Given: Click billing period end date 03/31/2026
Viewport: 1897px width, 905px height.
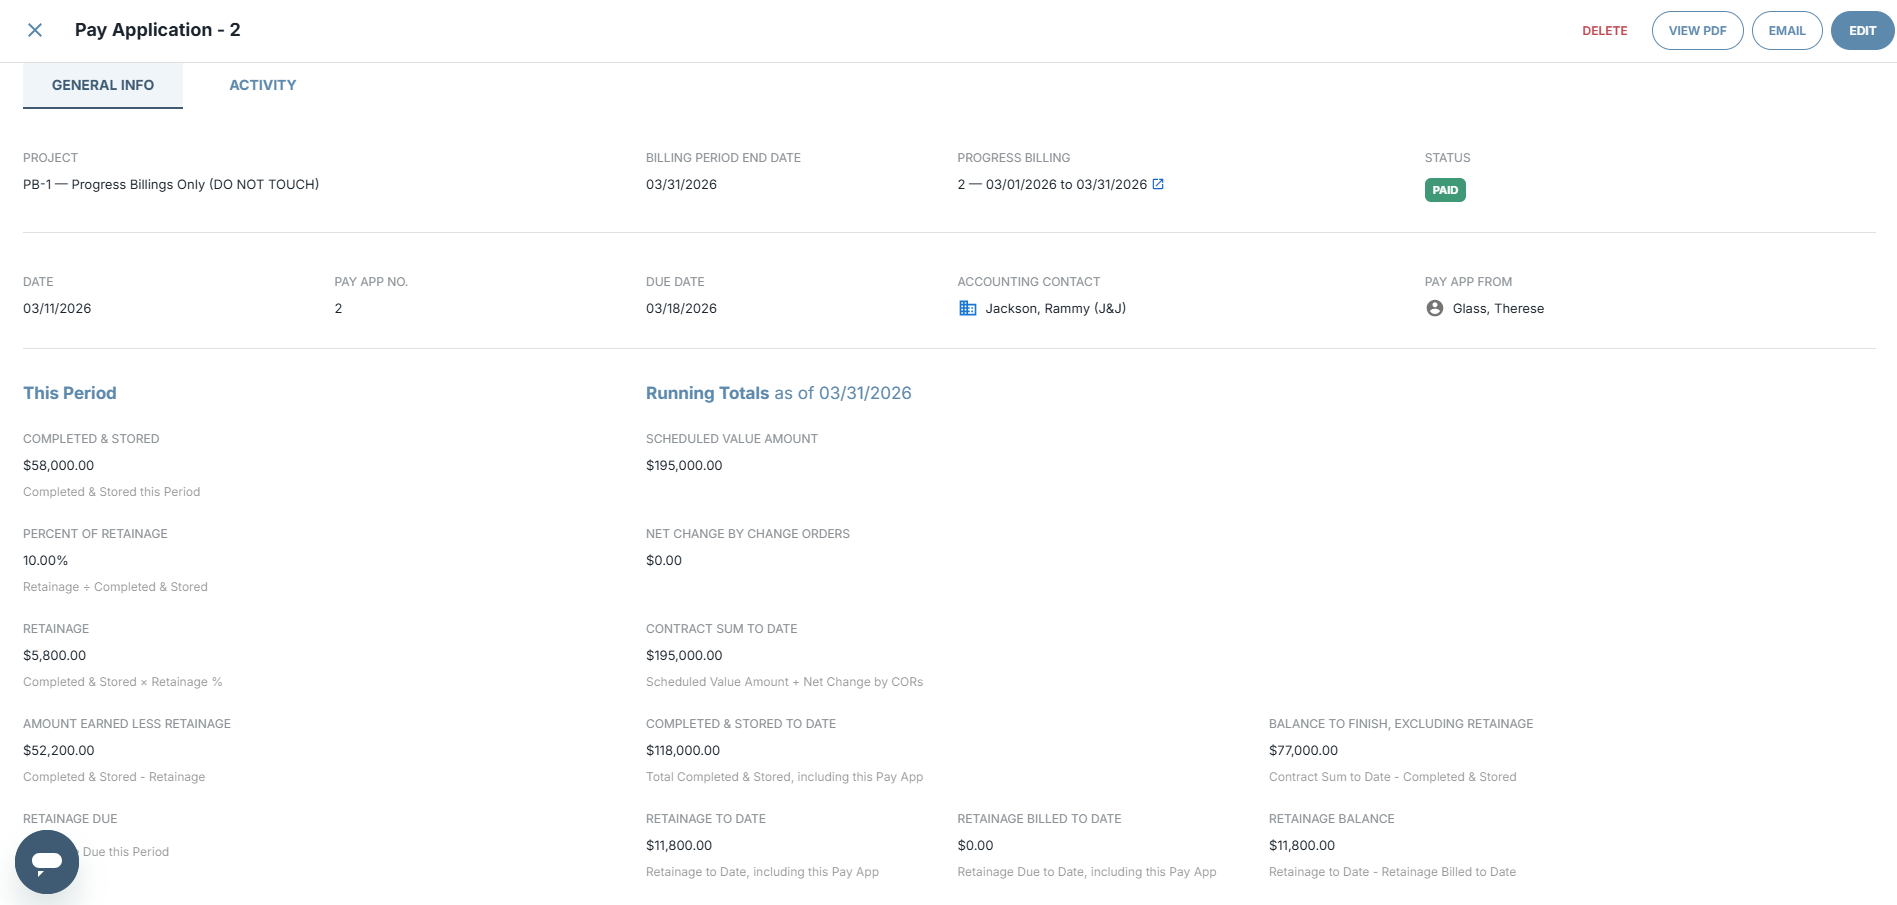Looking at the screenshot, I should point(681,184).
